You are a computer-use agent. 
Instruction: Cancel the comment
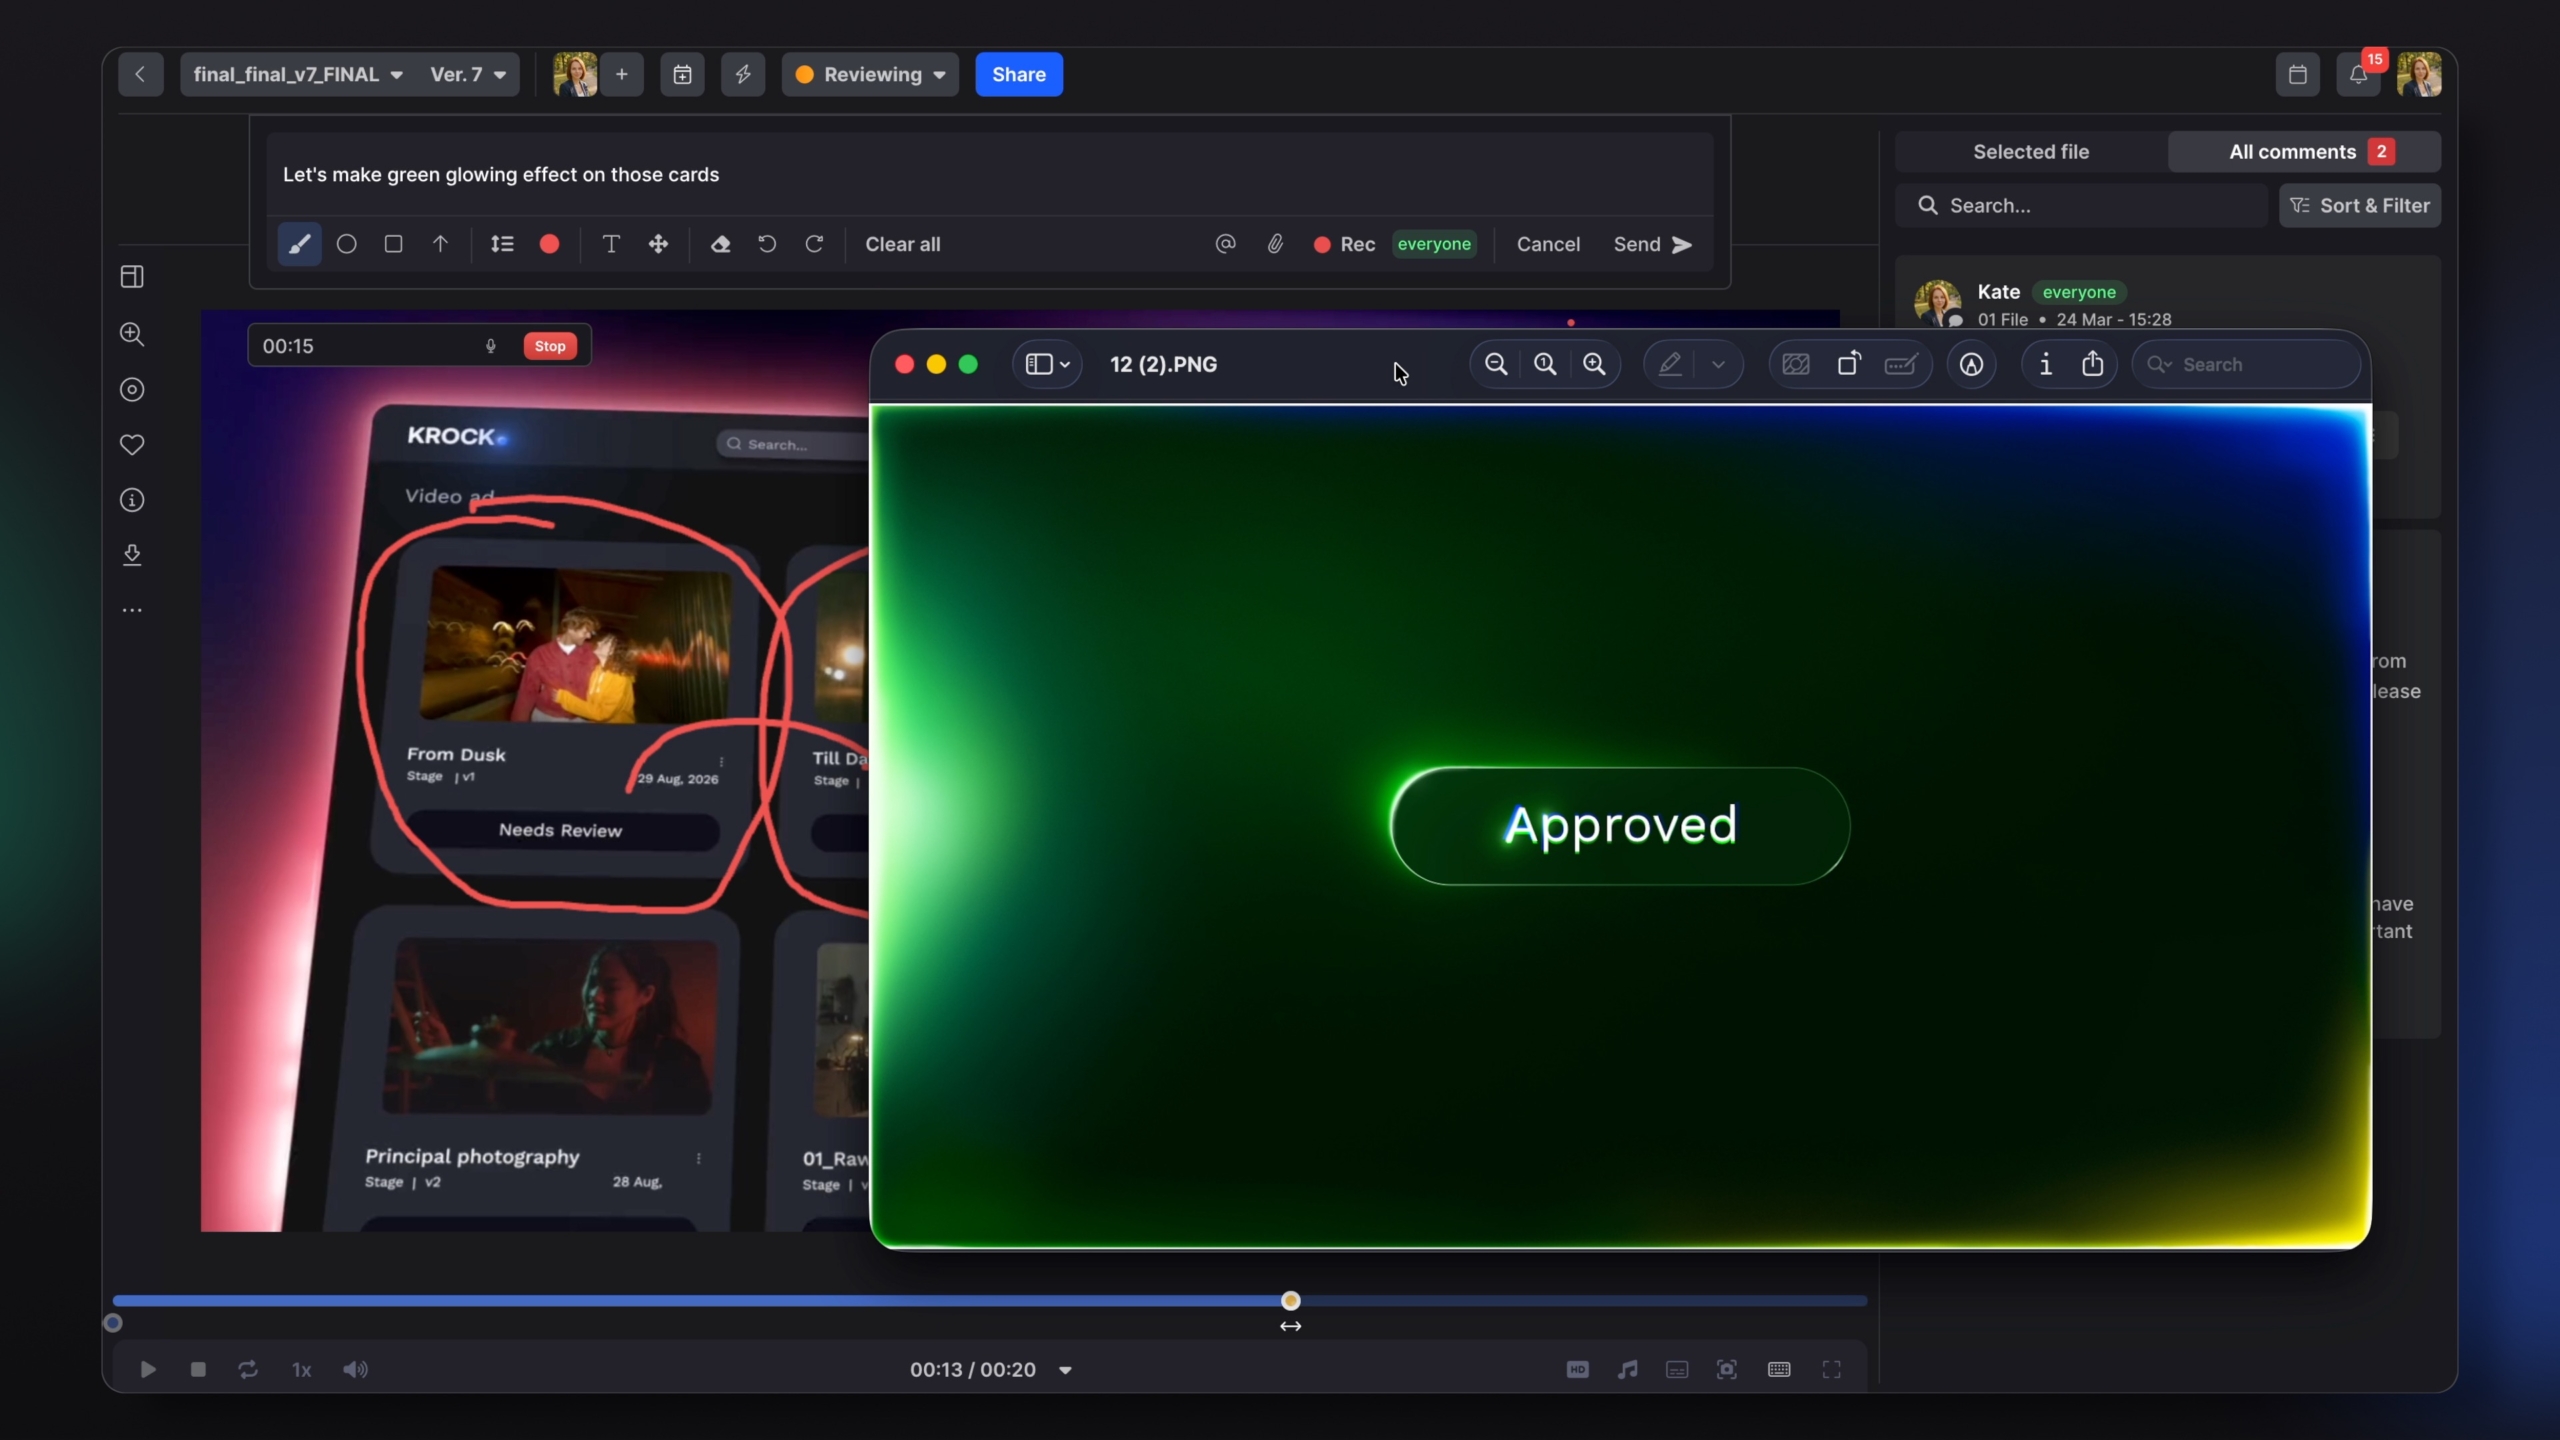coord(1548,244)
